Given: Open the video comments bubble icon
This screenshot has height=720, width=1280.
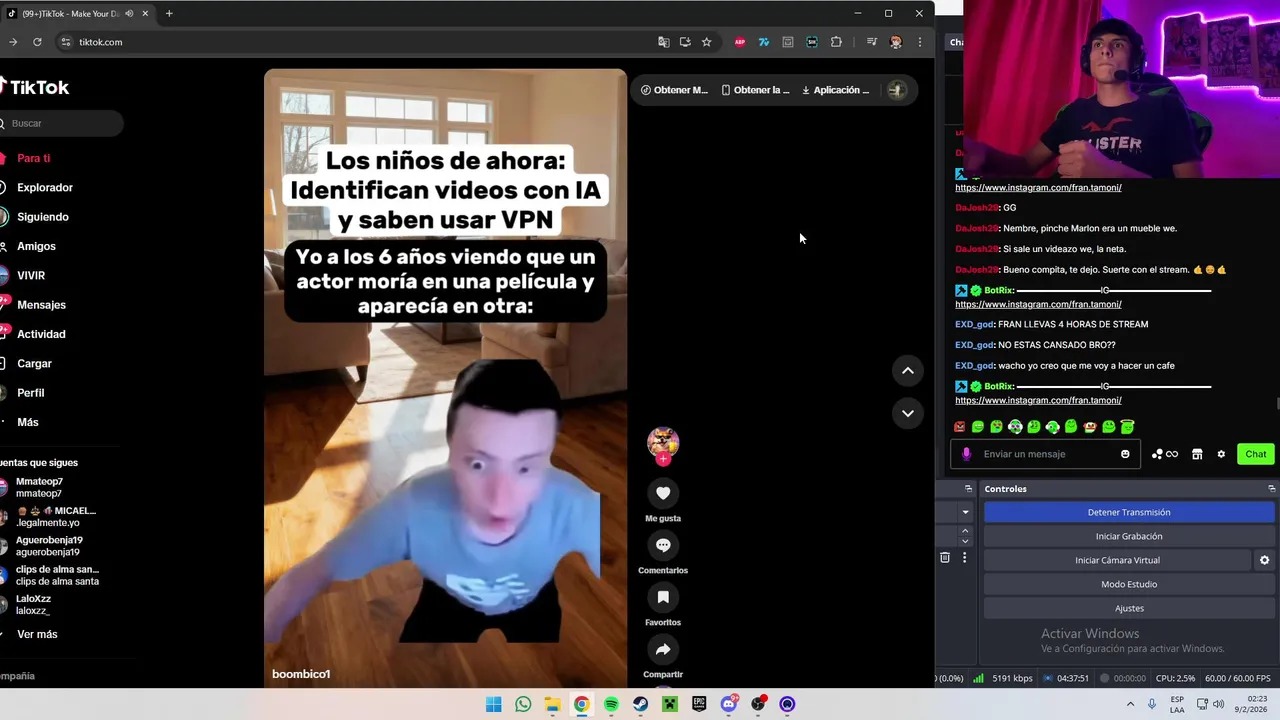Looking at the screenshot, I should pyautogui.click(x=662, y=545).
